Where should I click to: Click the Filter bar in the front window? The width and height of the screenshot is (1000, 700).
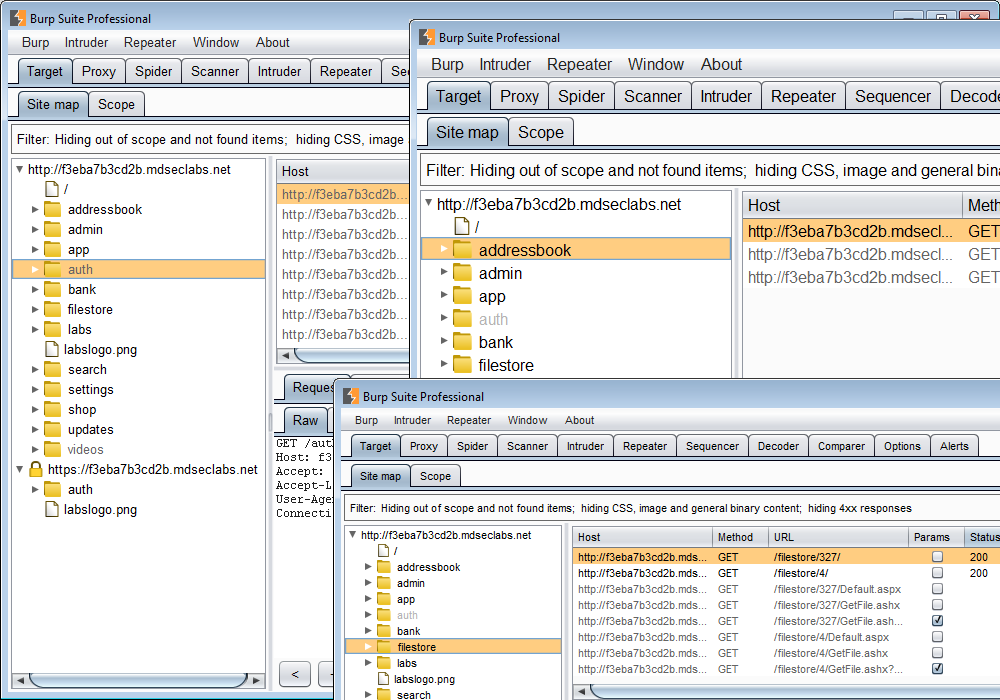672,508
